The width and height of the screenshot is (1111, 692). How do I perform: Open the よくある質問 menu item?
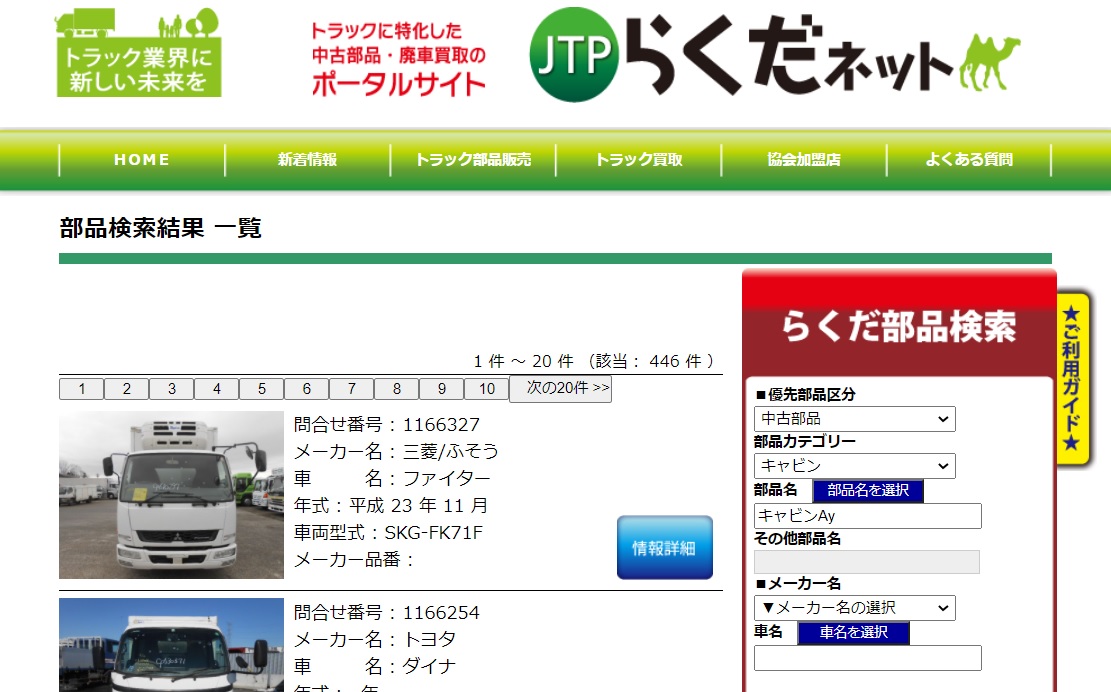pyautogui.click(x=969, y=160)
